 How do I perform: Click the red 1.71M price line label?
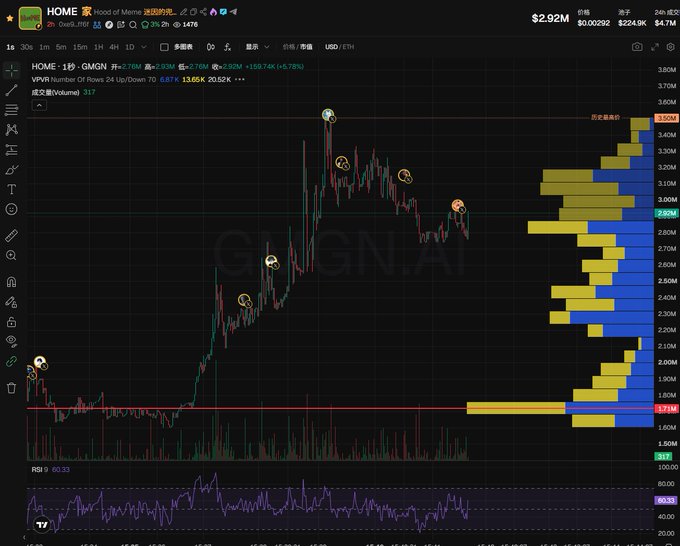666,409
